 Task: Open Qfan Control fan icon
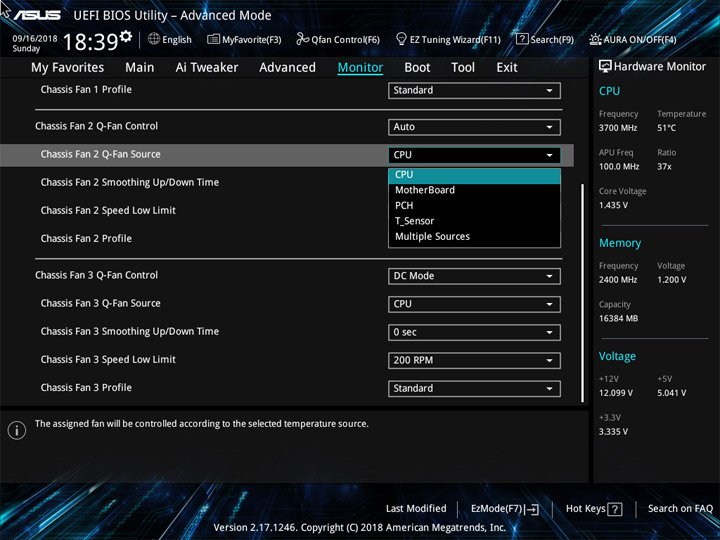tap(302, 39)
